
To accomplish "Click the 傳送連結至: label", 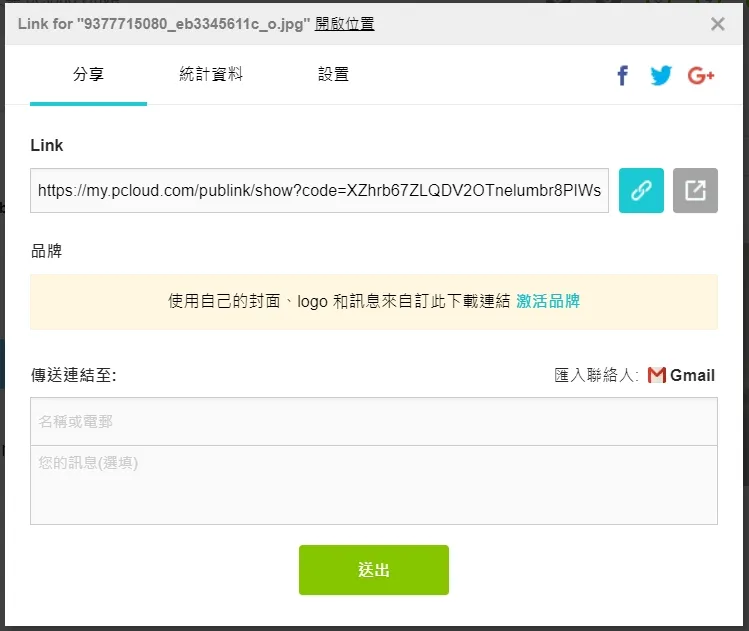I will [74, 375].
